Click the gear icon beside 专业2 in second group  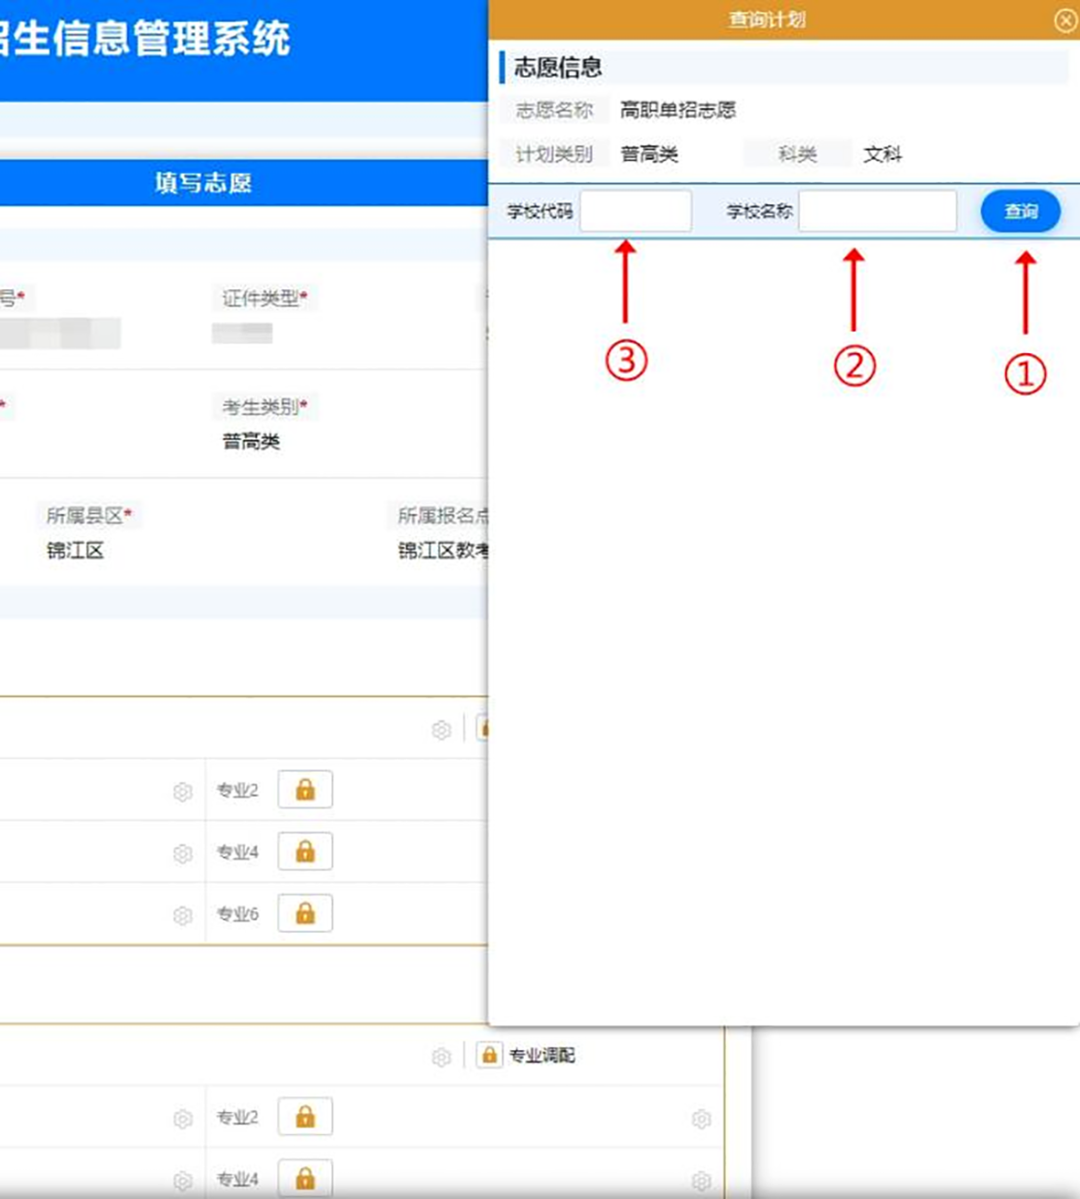[x=183, y=1116]
